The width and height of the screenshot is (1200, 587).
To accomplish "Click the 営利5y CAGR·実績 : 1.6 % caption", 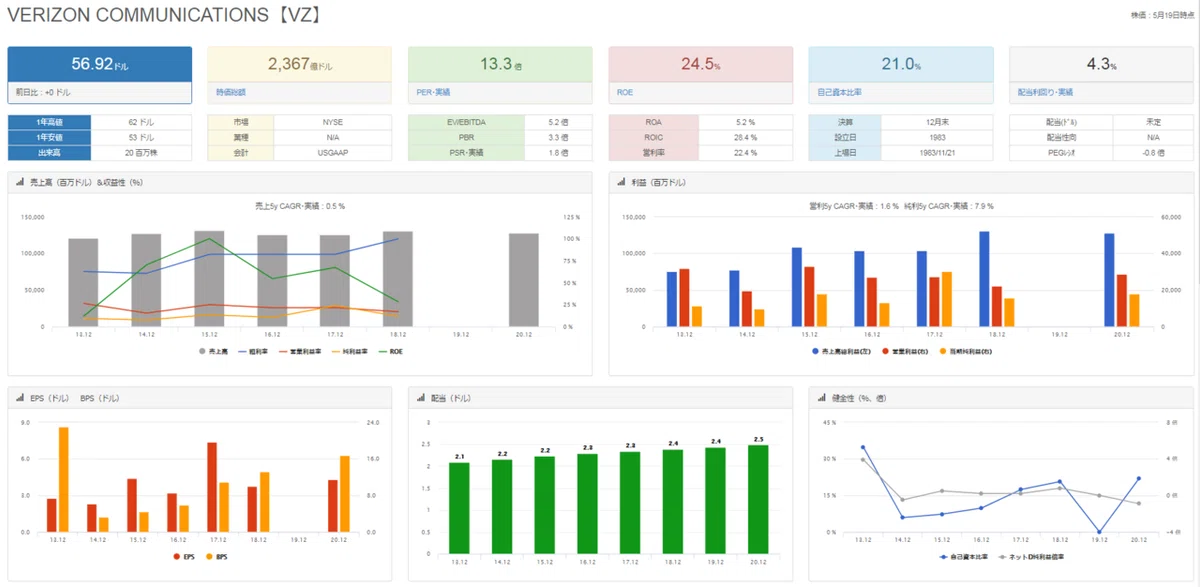I will (x=856, y=206).
